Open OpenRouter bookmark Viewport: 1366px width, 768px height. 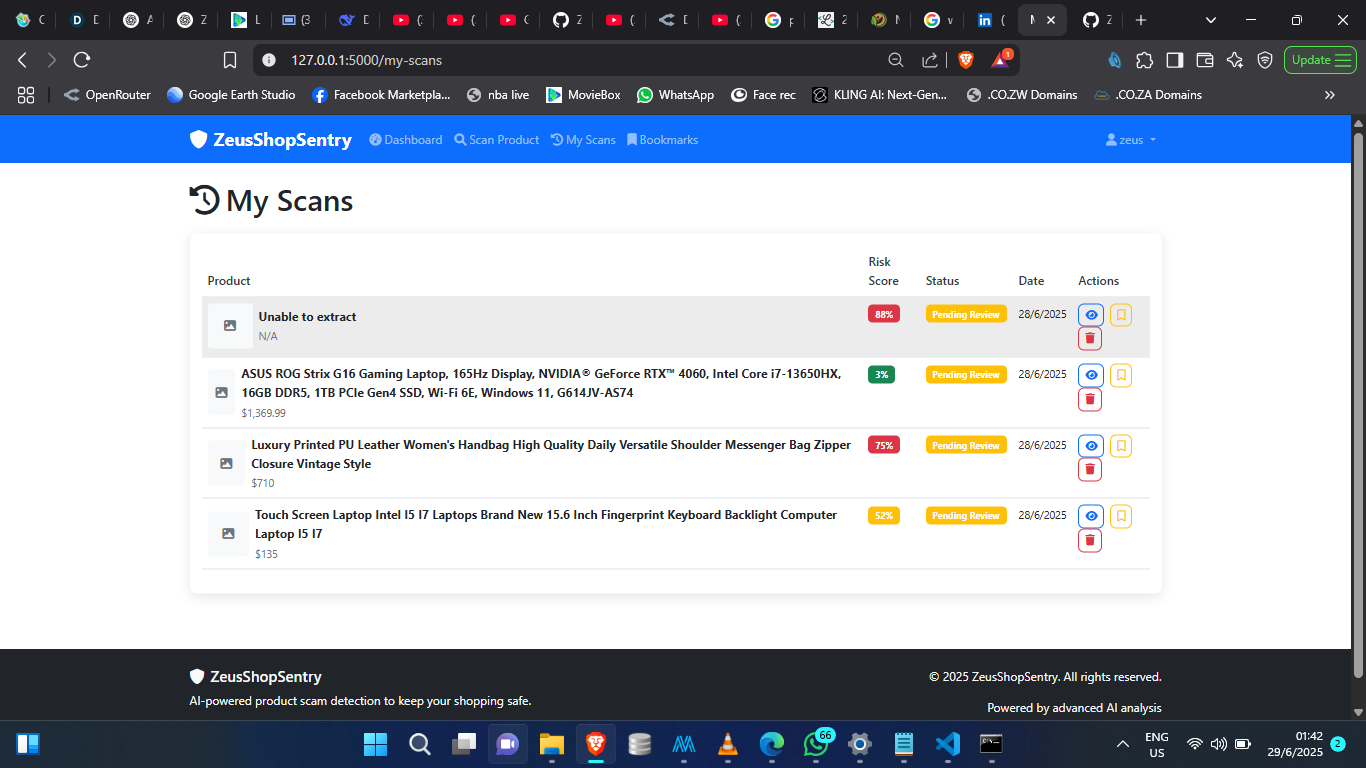tap(107, 95)
